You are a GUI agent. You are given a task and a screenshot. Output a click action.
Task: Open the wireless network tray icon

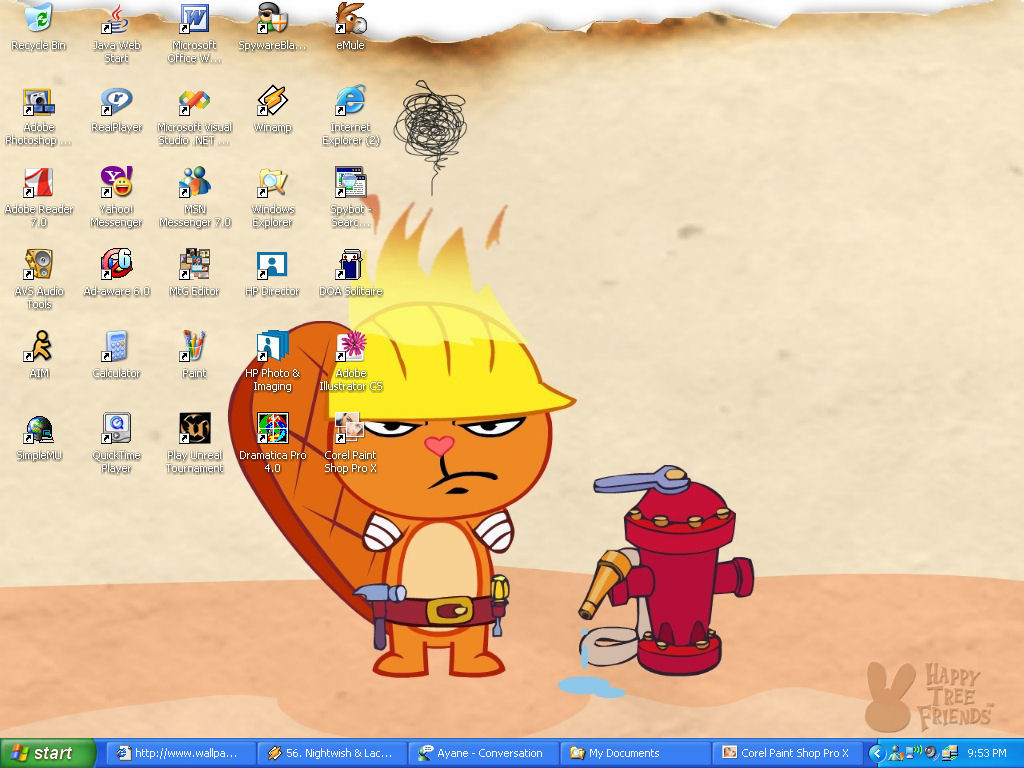click(913, 753)
